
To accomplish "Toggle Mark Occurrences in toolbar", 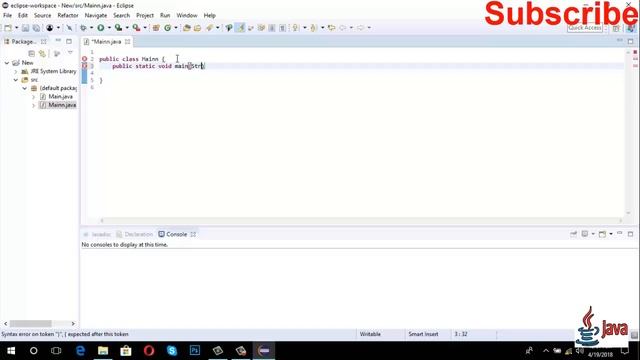I will (241, 28).
